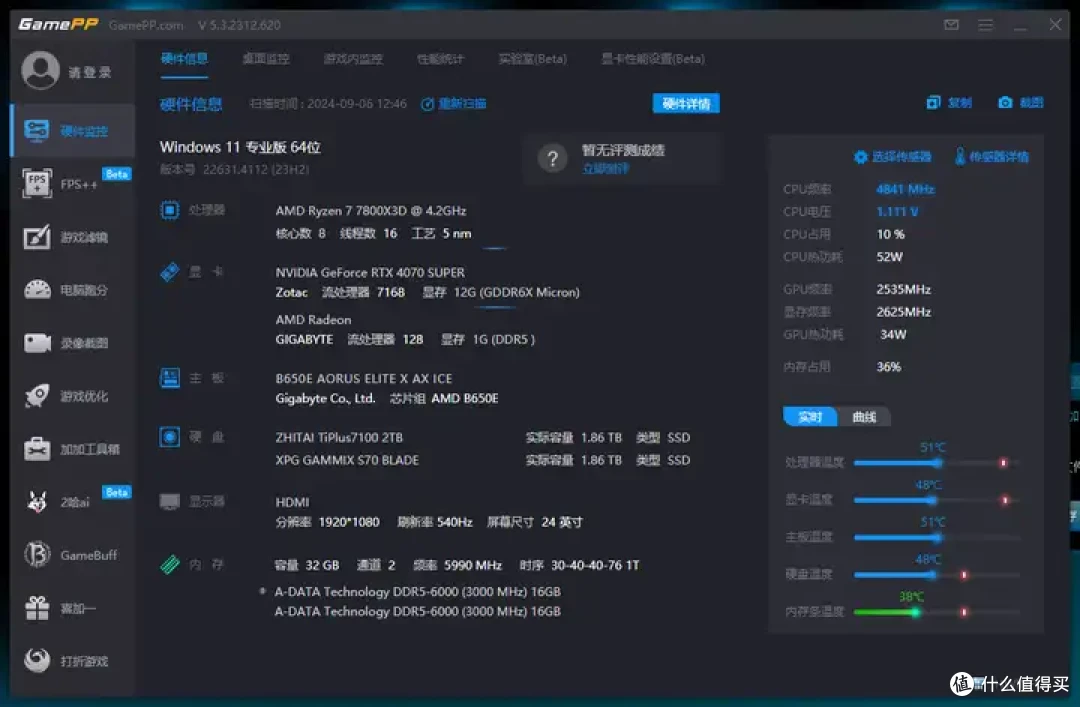
Task: Click the 硬盘温度 slider bar
Action: coord(935,574)
